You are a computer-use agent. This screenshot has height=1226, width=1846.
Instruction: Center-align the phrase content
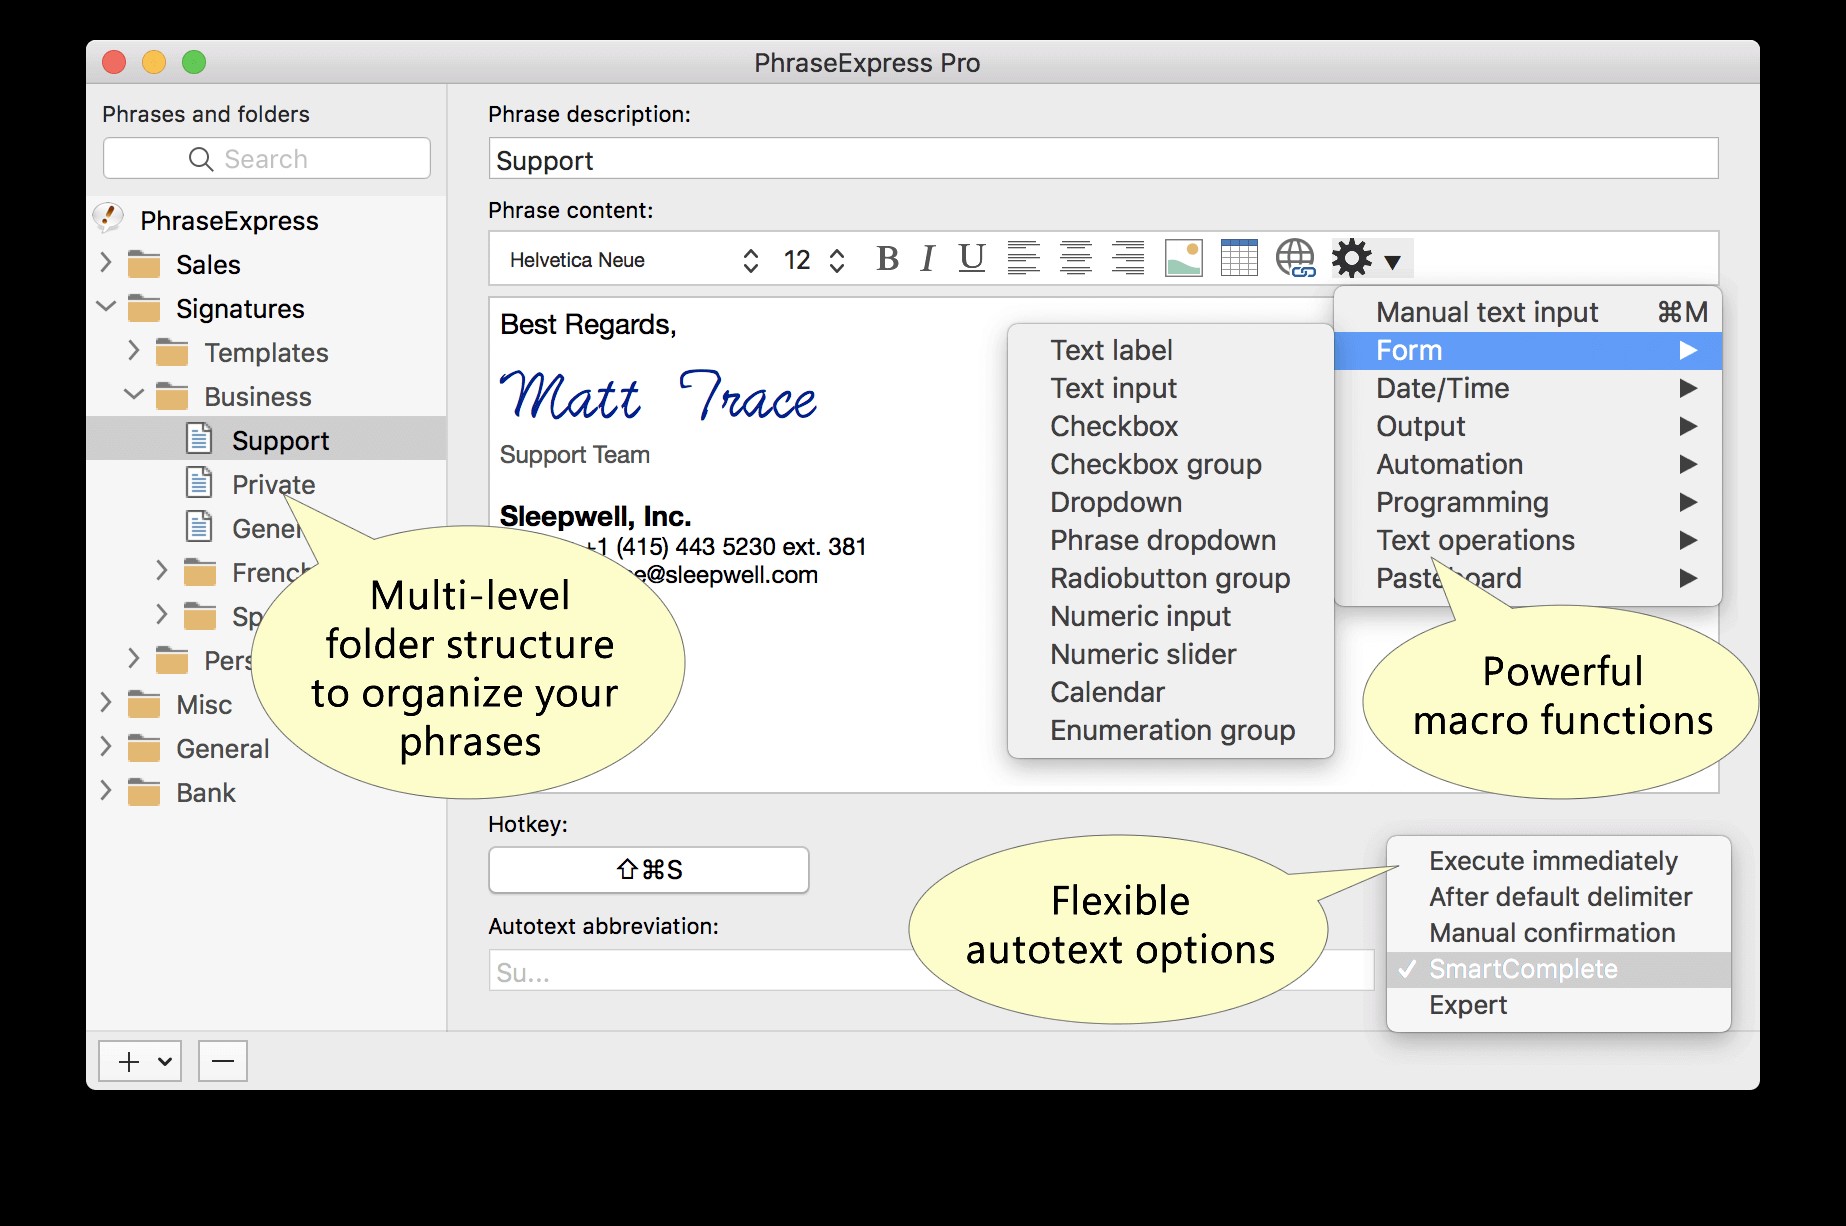(1075, 259)
